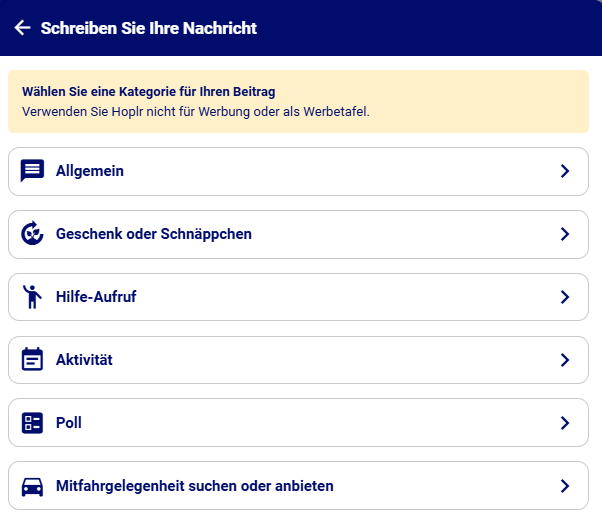Click the chevron on the Poll row
The width and height of the screenshot is (602, 520).
(x=565, y=423)
